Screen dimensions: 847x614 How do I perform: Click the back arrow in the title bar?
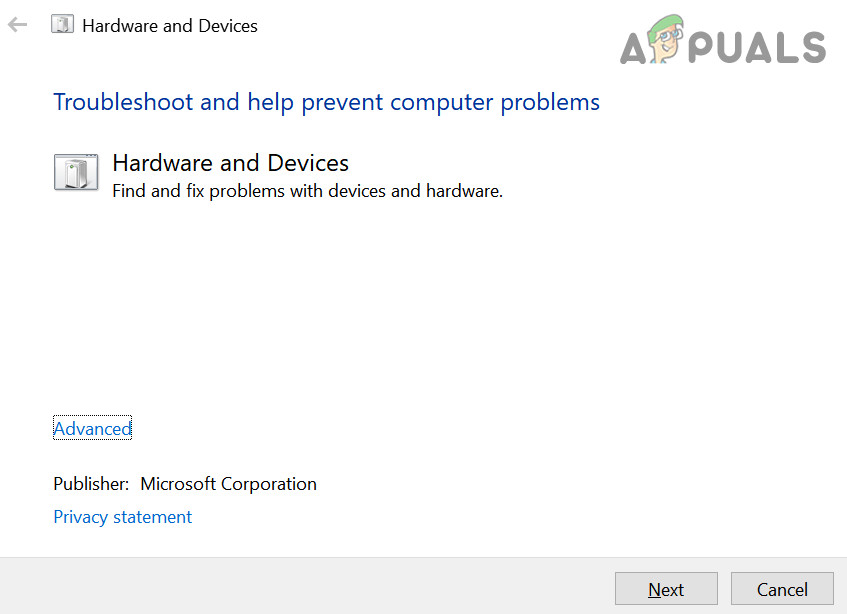click(17, 25)
